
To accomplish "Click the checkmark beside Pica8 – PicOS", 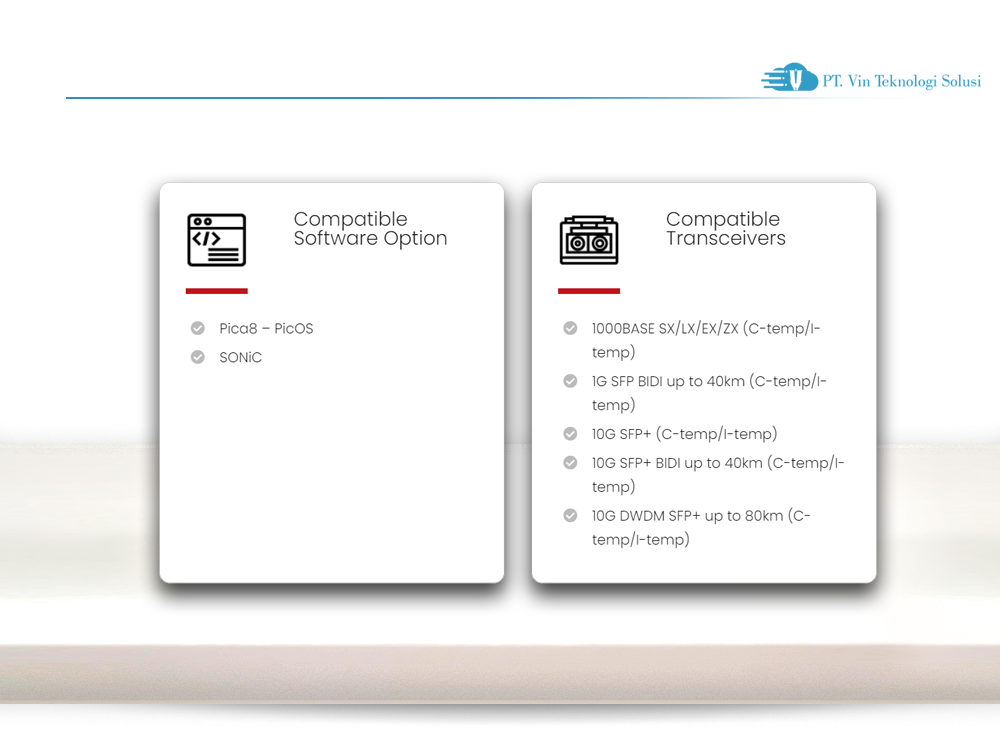I will point(198,328).
